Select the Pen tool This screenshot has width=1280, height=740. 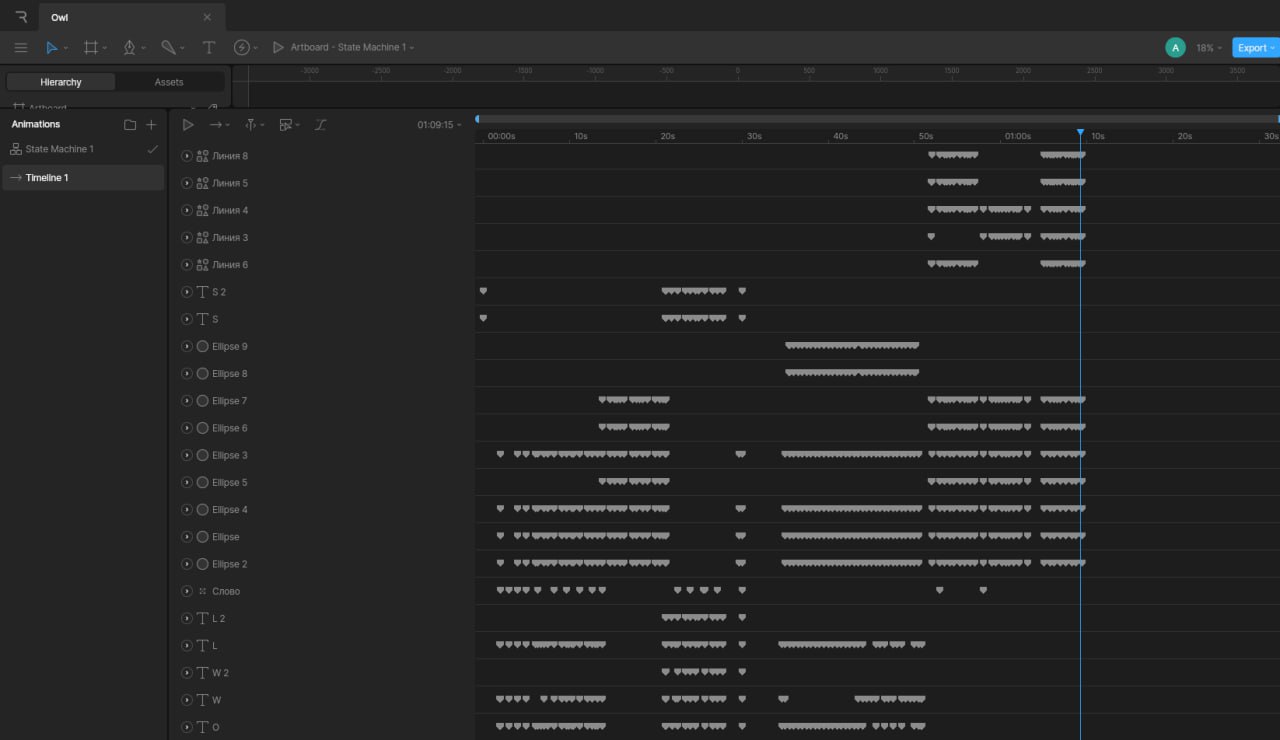pyautogui.click(x=129, y=47)
